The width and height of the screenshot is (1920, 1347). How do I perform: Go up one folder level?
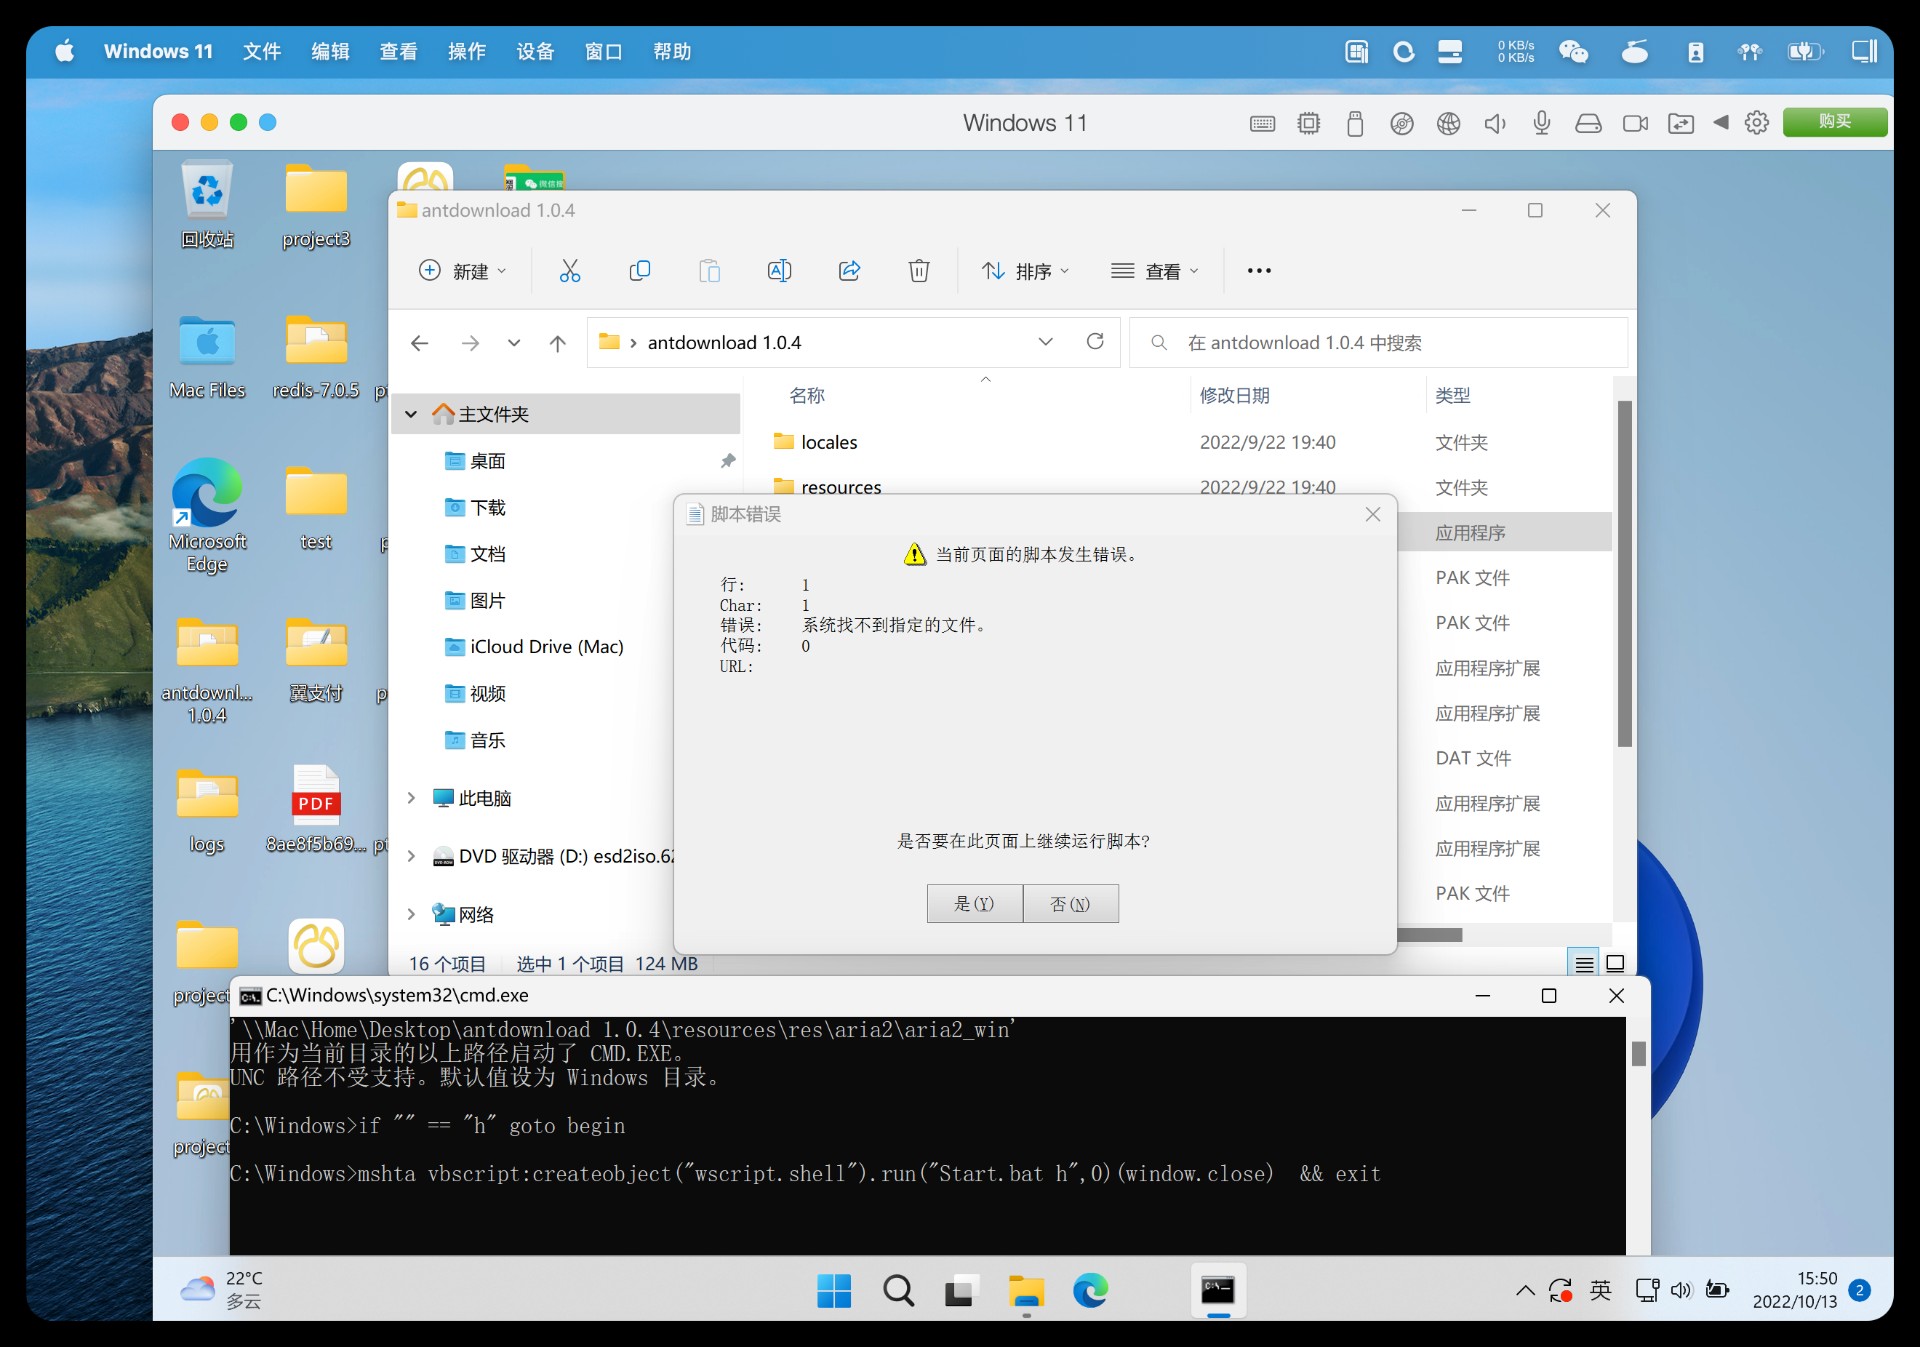pyautogui.click(x=558, y=343)
